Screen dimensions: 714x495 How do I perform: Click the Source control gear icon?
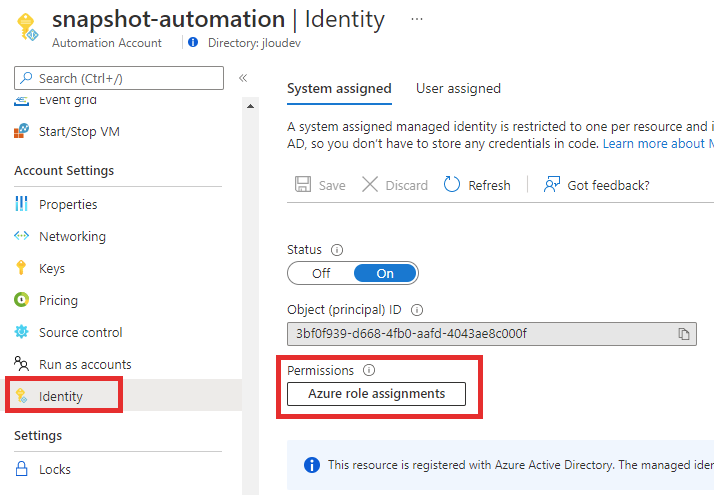tap(21, 332)
